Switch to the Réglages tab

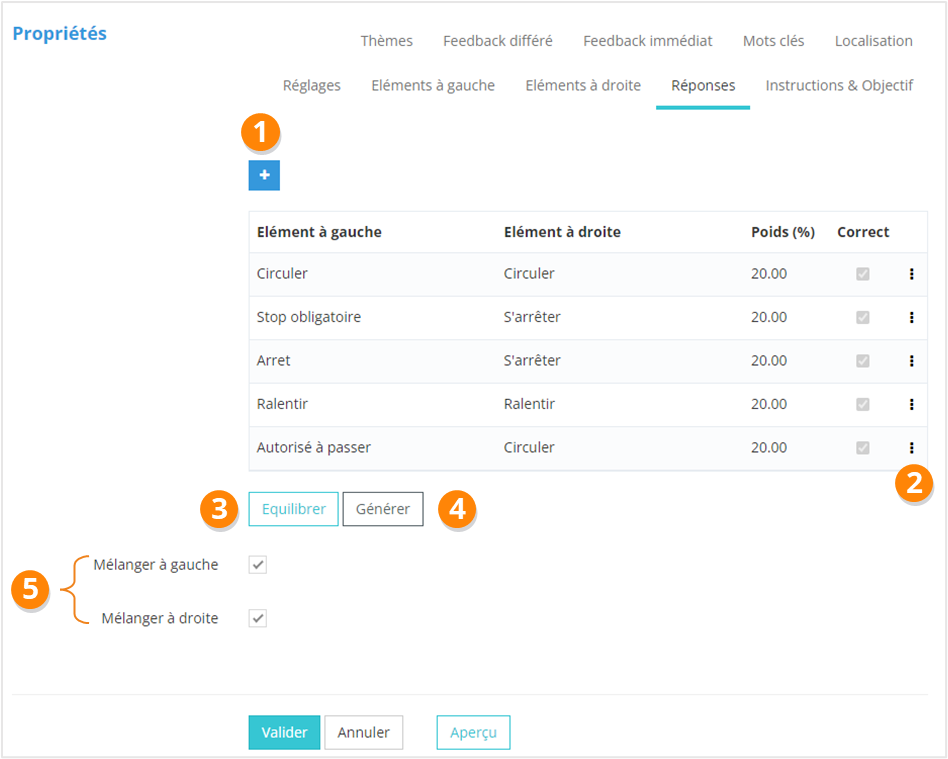tap(311, 85)
